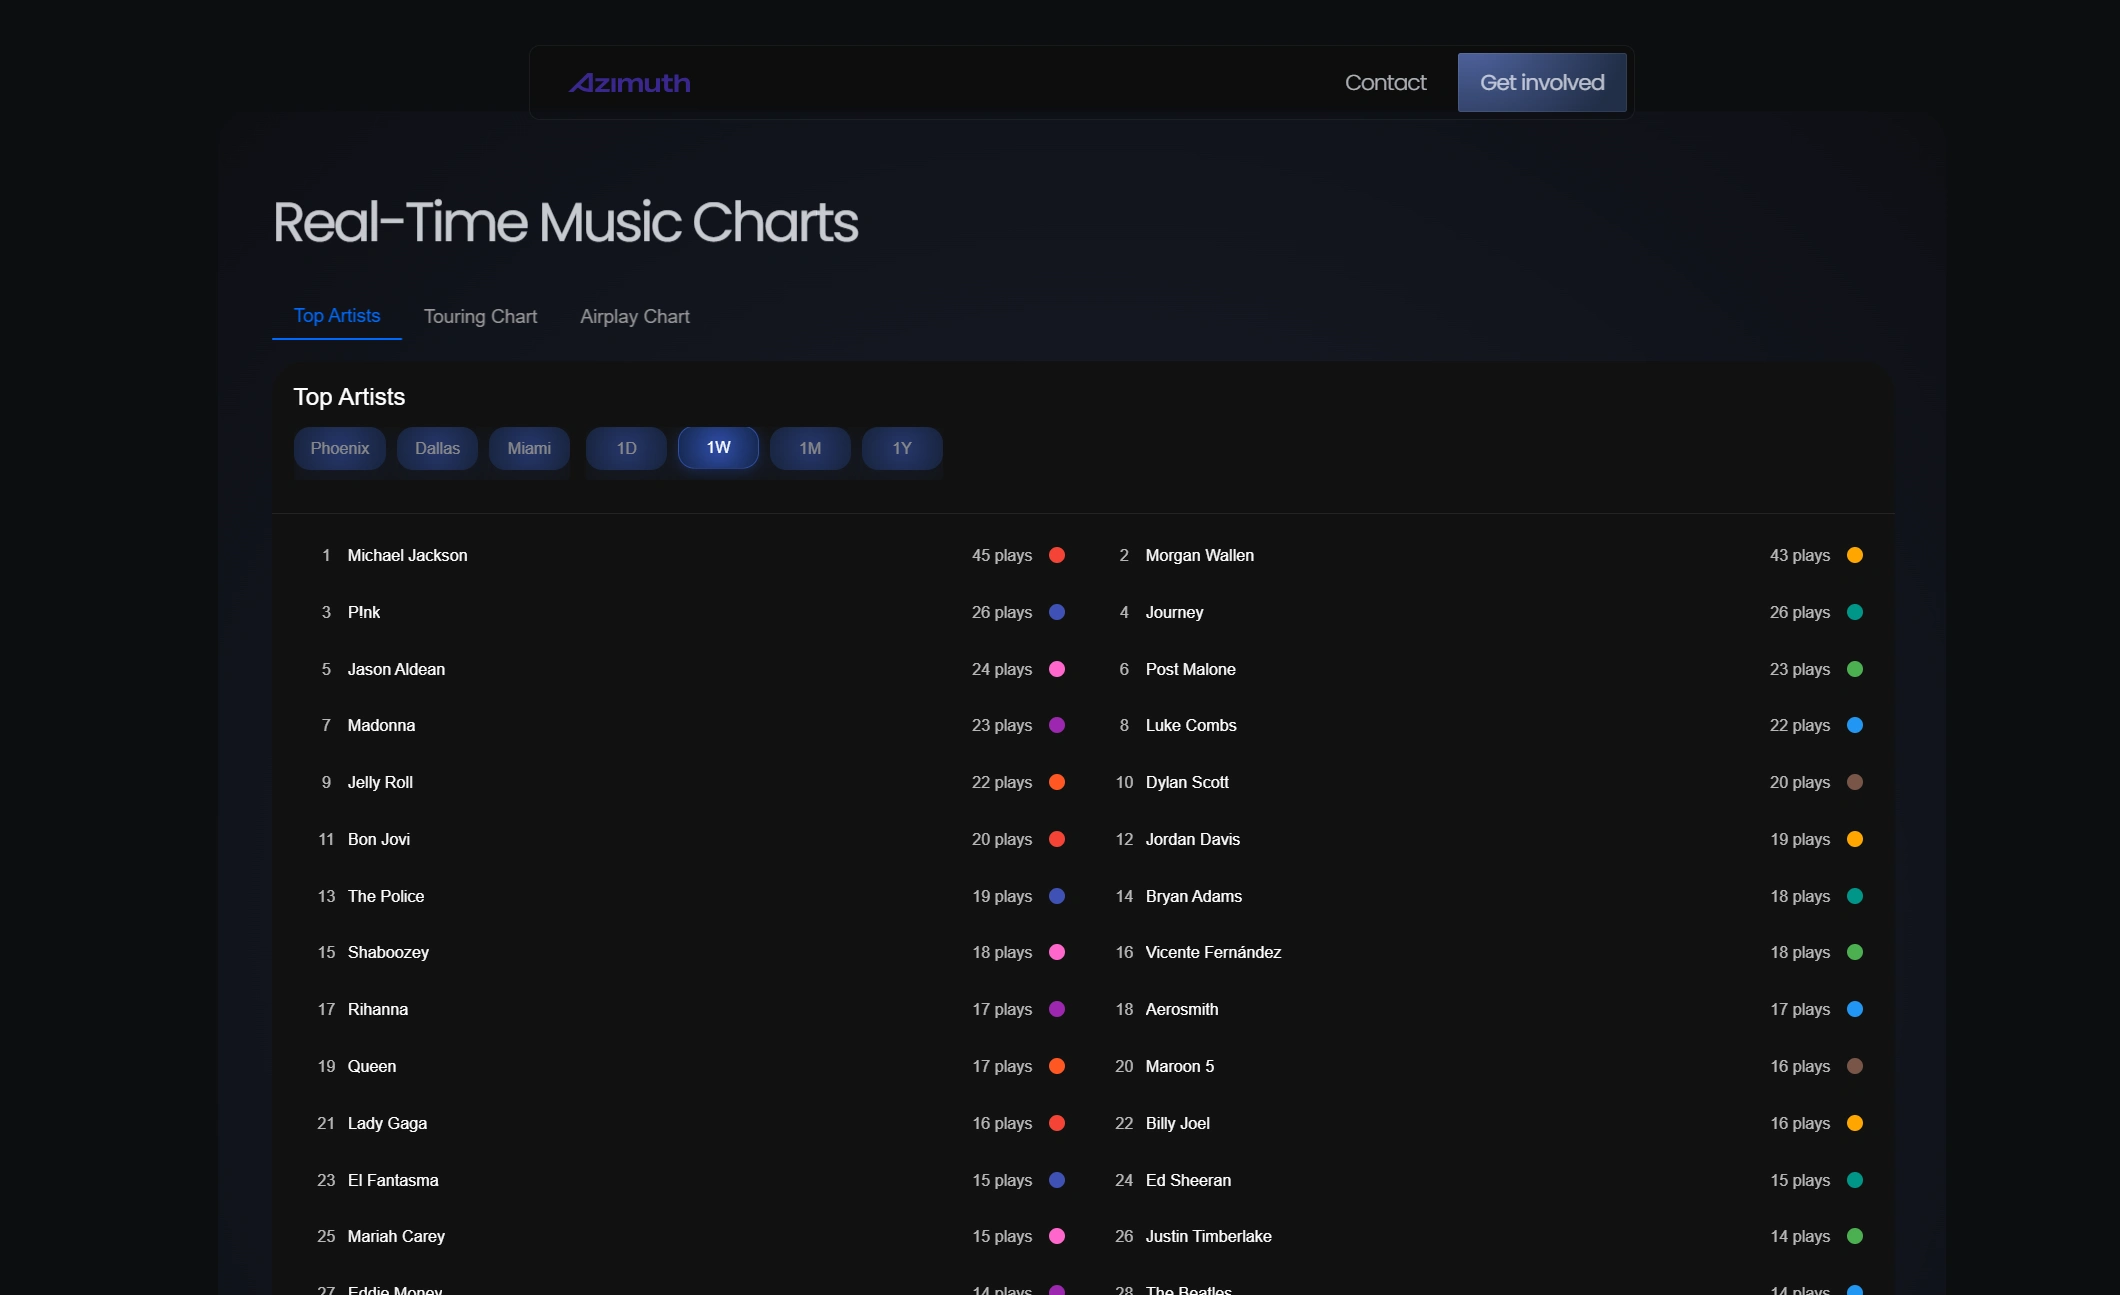Click the brown dot beside Maroon 5
Screen dimensions: 2120x1295
pos(1855,1066)
